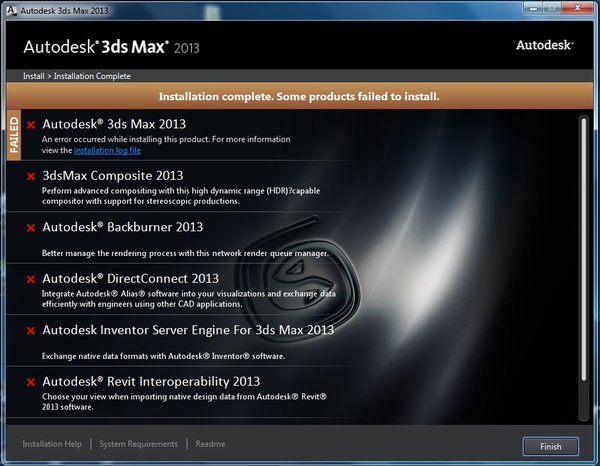Open the Readme link
Screen dimensions: 600x466
pyautogui.click(x=210, y=444)
